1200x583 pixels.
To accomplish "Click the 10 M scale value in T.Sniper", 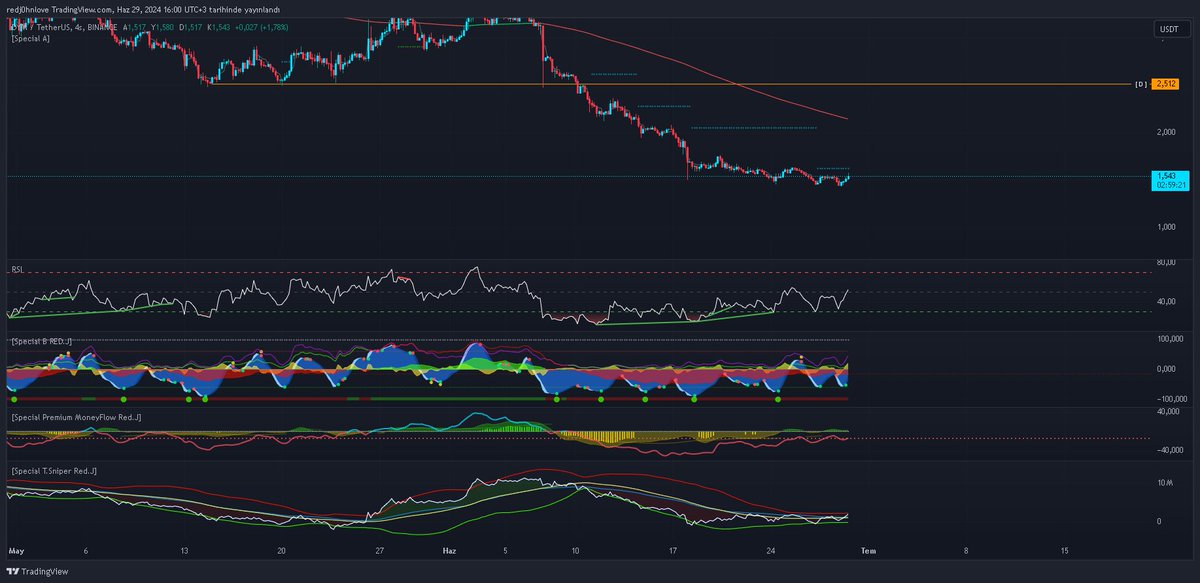I will 1165,483.
